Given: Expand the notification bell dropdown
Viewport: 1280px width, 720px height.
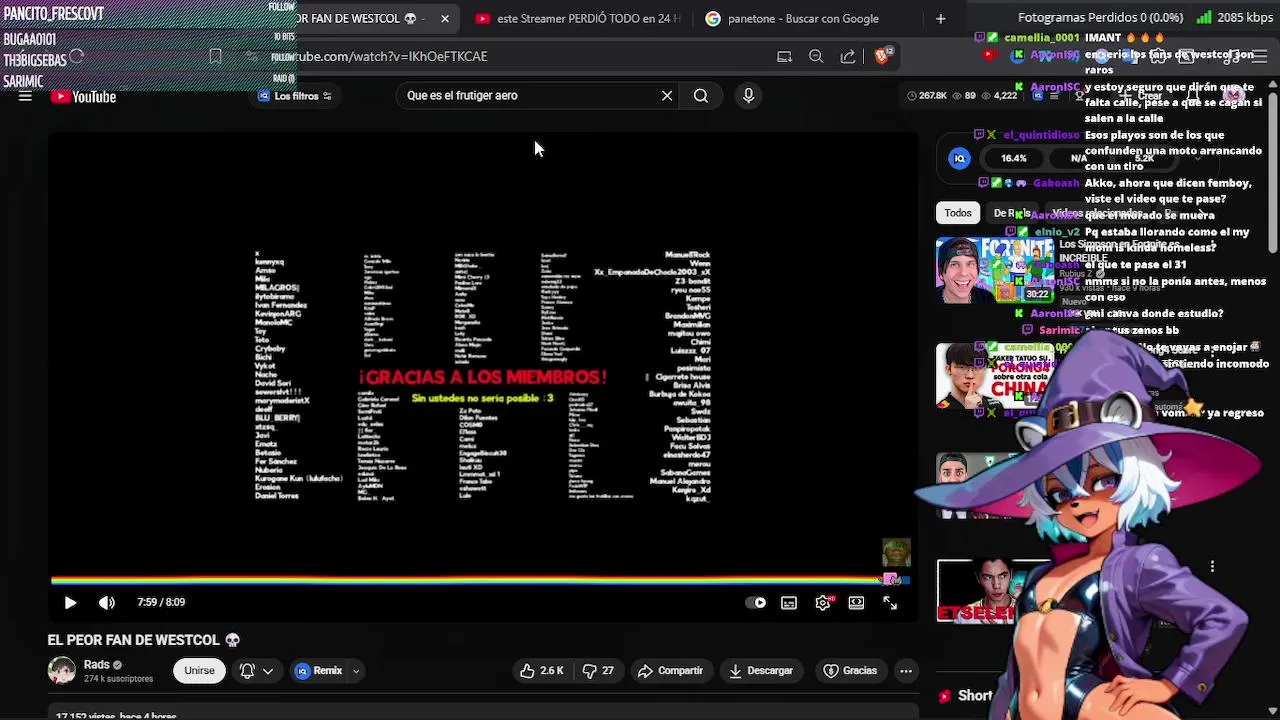Looking at the screenshot, I should (x=256, y=671).
